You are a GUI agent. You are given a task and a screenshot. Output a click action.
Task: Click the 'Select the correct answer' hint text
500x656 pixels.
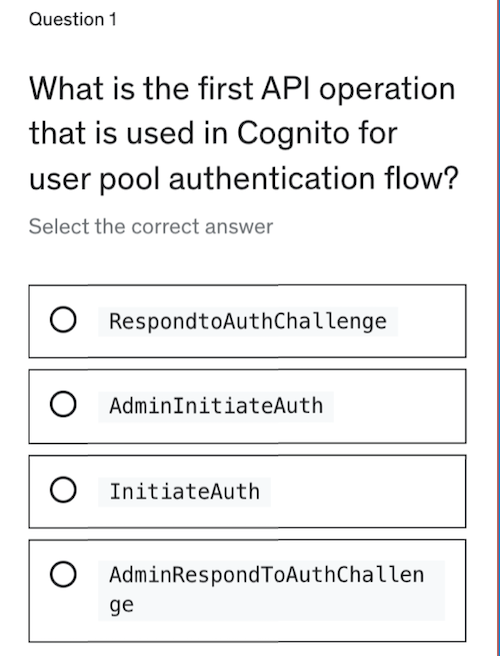tap(151, 227)
